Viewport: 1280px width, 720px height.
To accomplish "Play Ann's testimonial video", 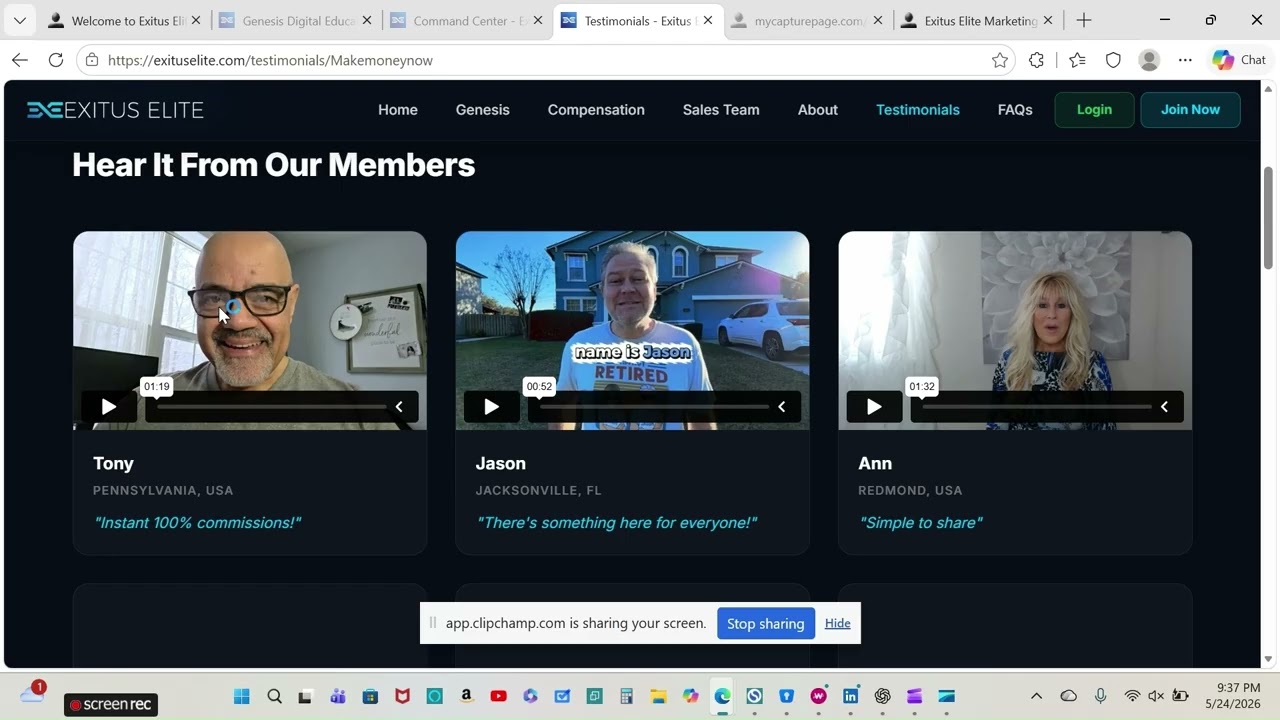I will tap(874, 406).
